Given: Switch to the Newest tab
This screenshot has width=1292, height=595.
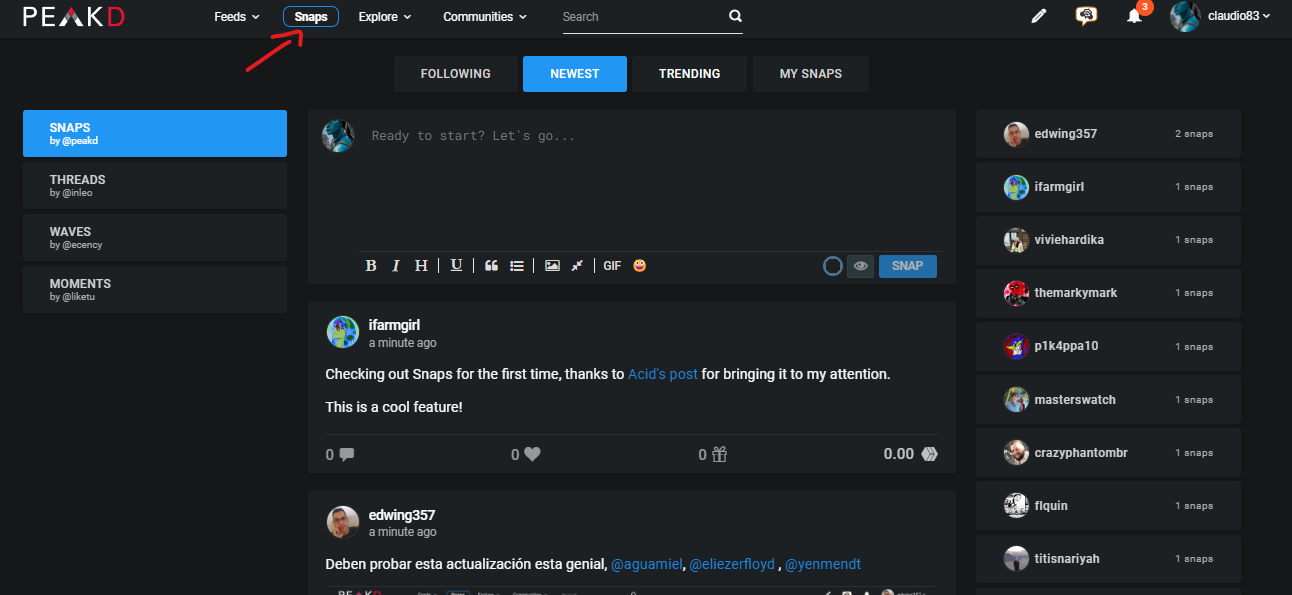Looking at the screenshot, I should (x=575, y=74).
